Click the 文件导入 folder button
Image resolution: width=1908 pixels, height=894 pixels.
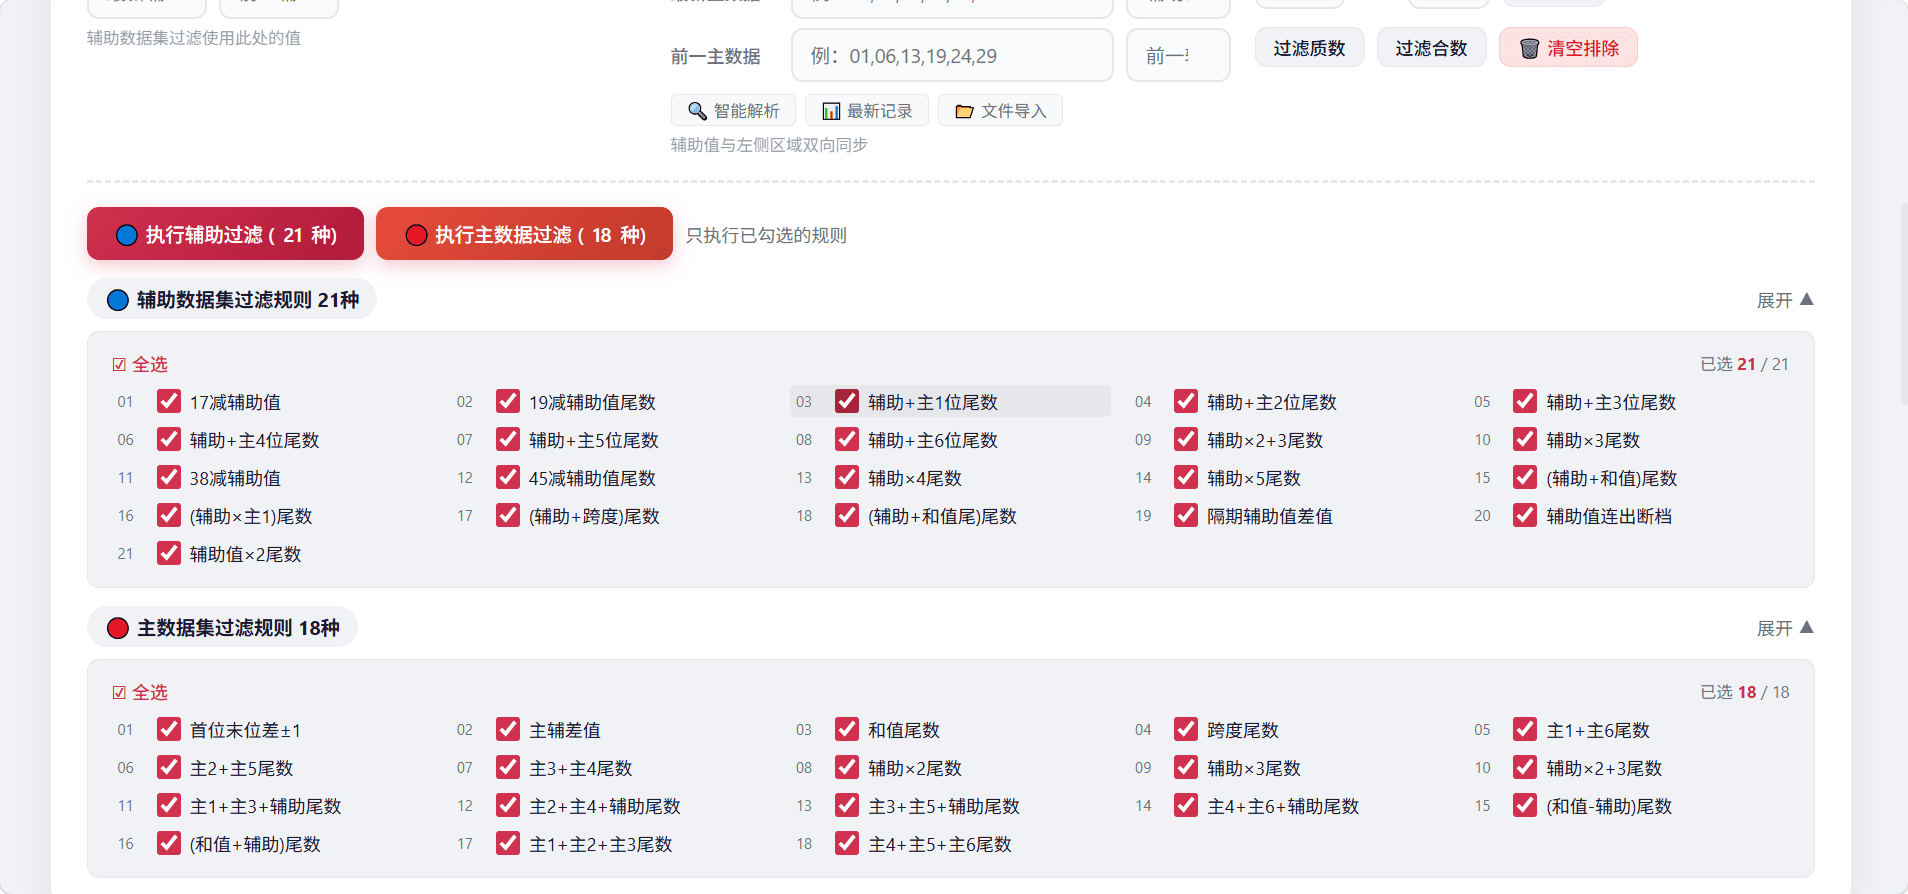[1000, 110]
